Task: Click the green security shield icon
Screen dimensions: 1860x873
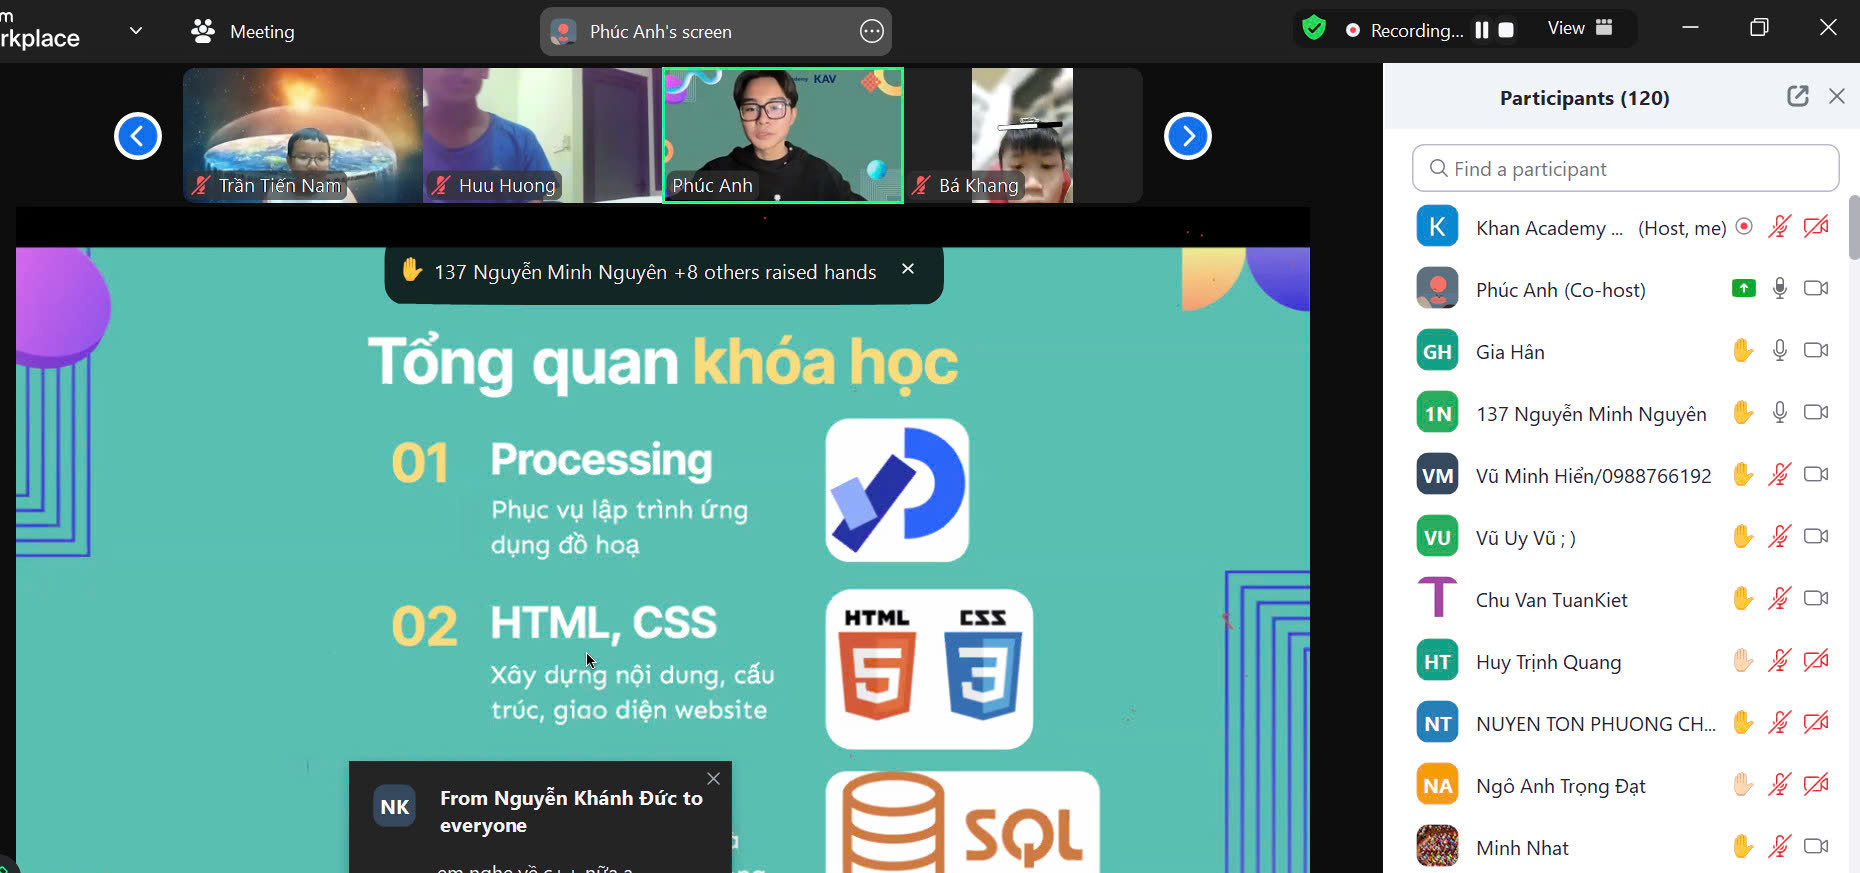Action: [1314, 28]
